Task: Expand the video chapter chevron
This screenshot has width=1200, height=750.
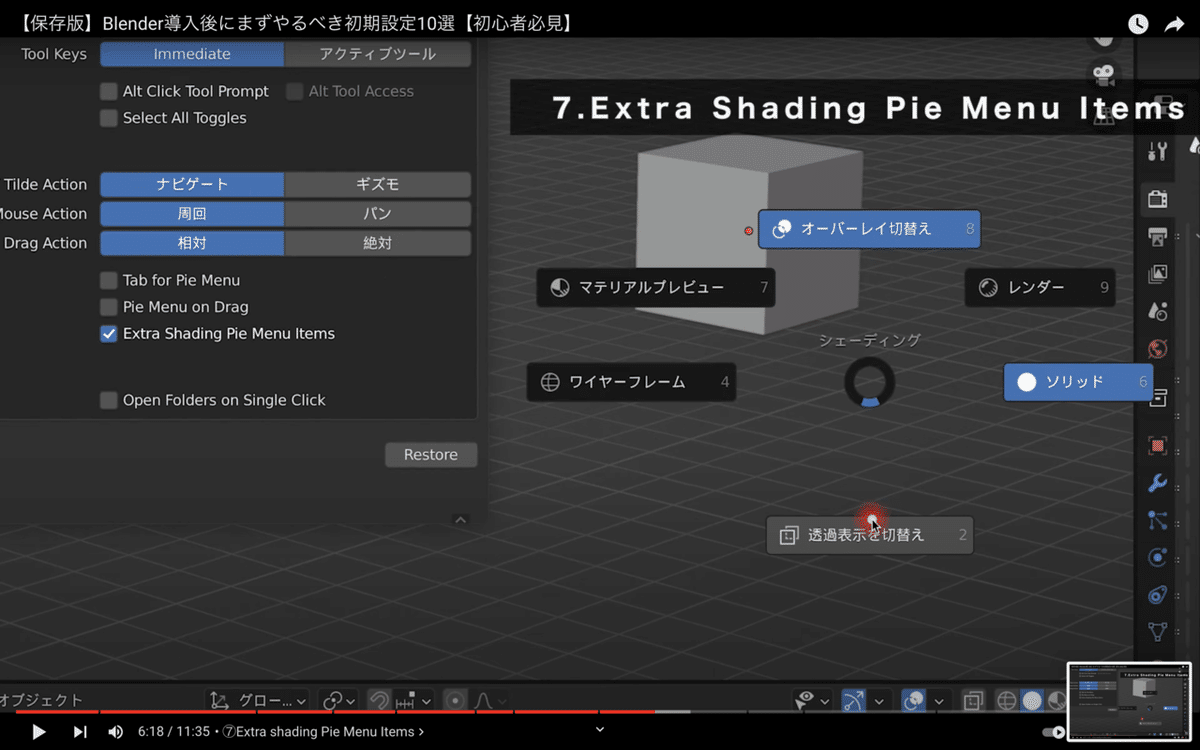Action: click(x=600, y=729)
